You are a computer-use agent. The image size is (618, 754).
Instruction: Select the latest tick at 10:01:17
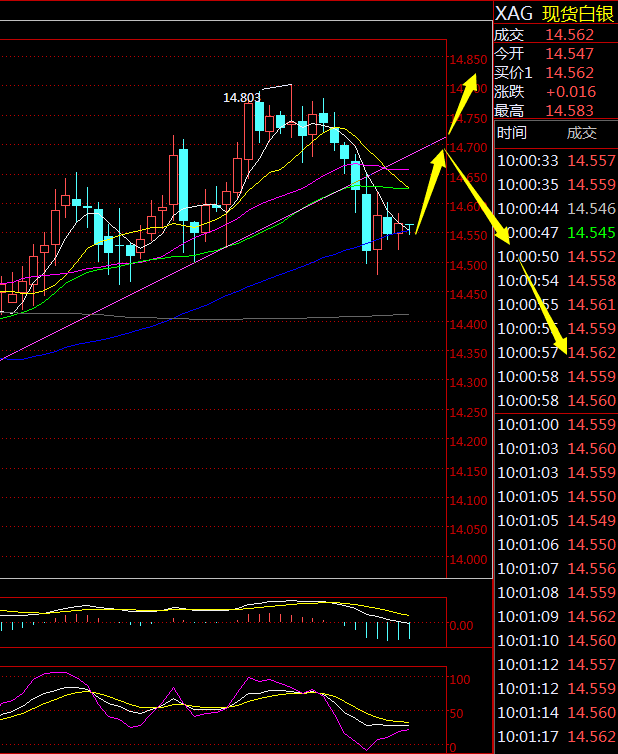coord(556,737)
